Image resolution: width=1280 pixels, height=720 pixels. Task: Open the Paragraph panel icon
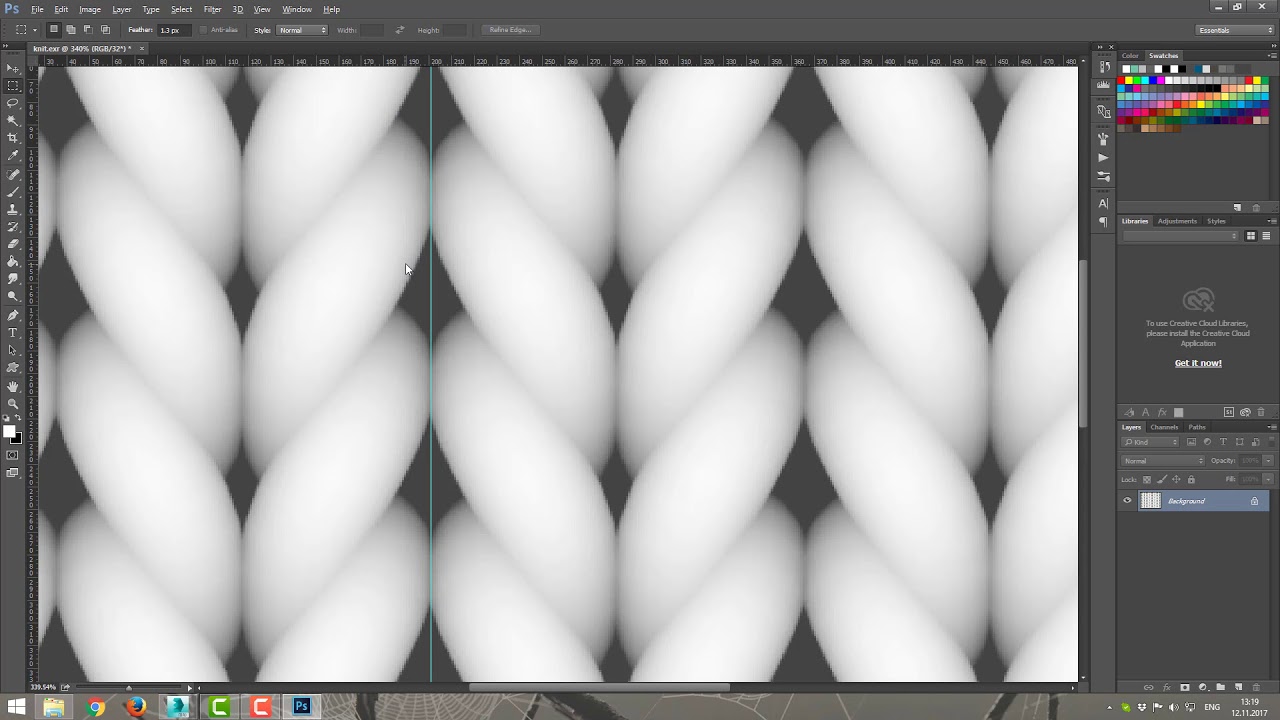click(x=1103, y=222)
